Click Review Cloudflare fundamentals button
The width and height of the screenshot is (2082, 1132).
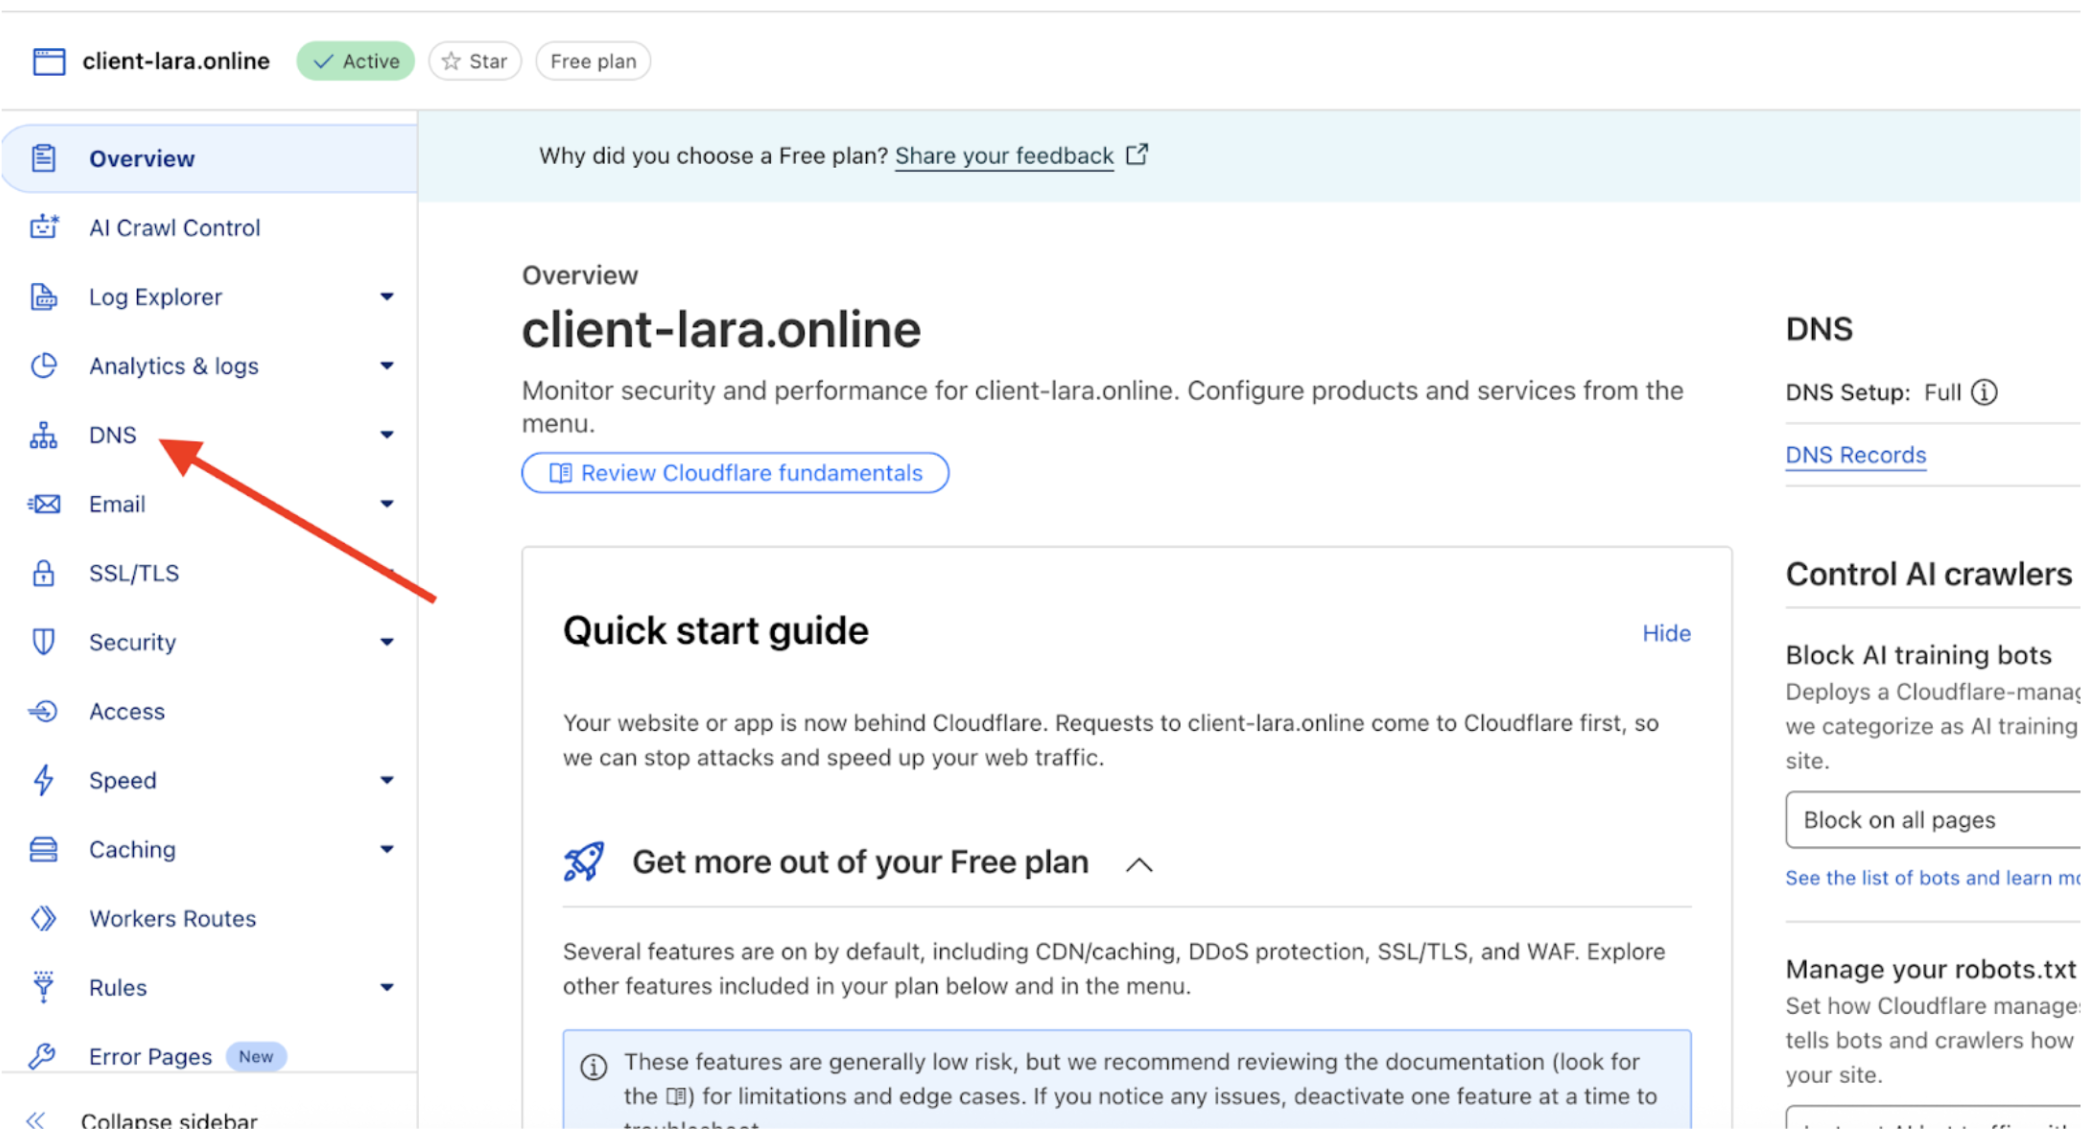click(735, 473)
